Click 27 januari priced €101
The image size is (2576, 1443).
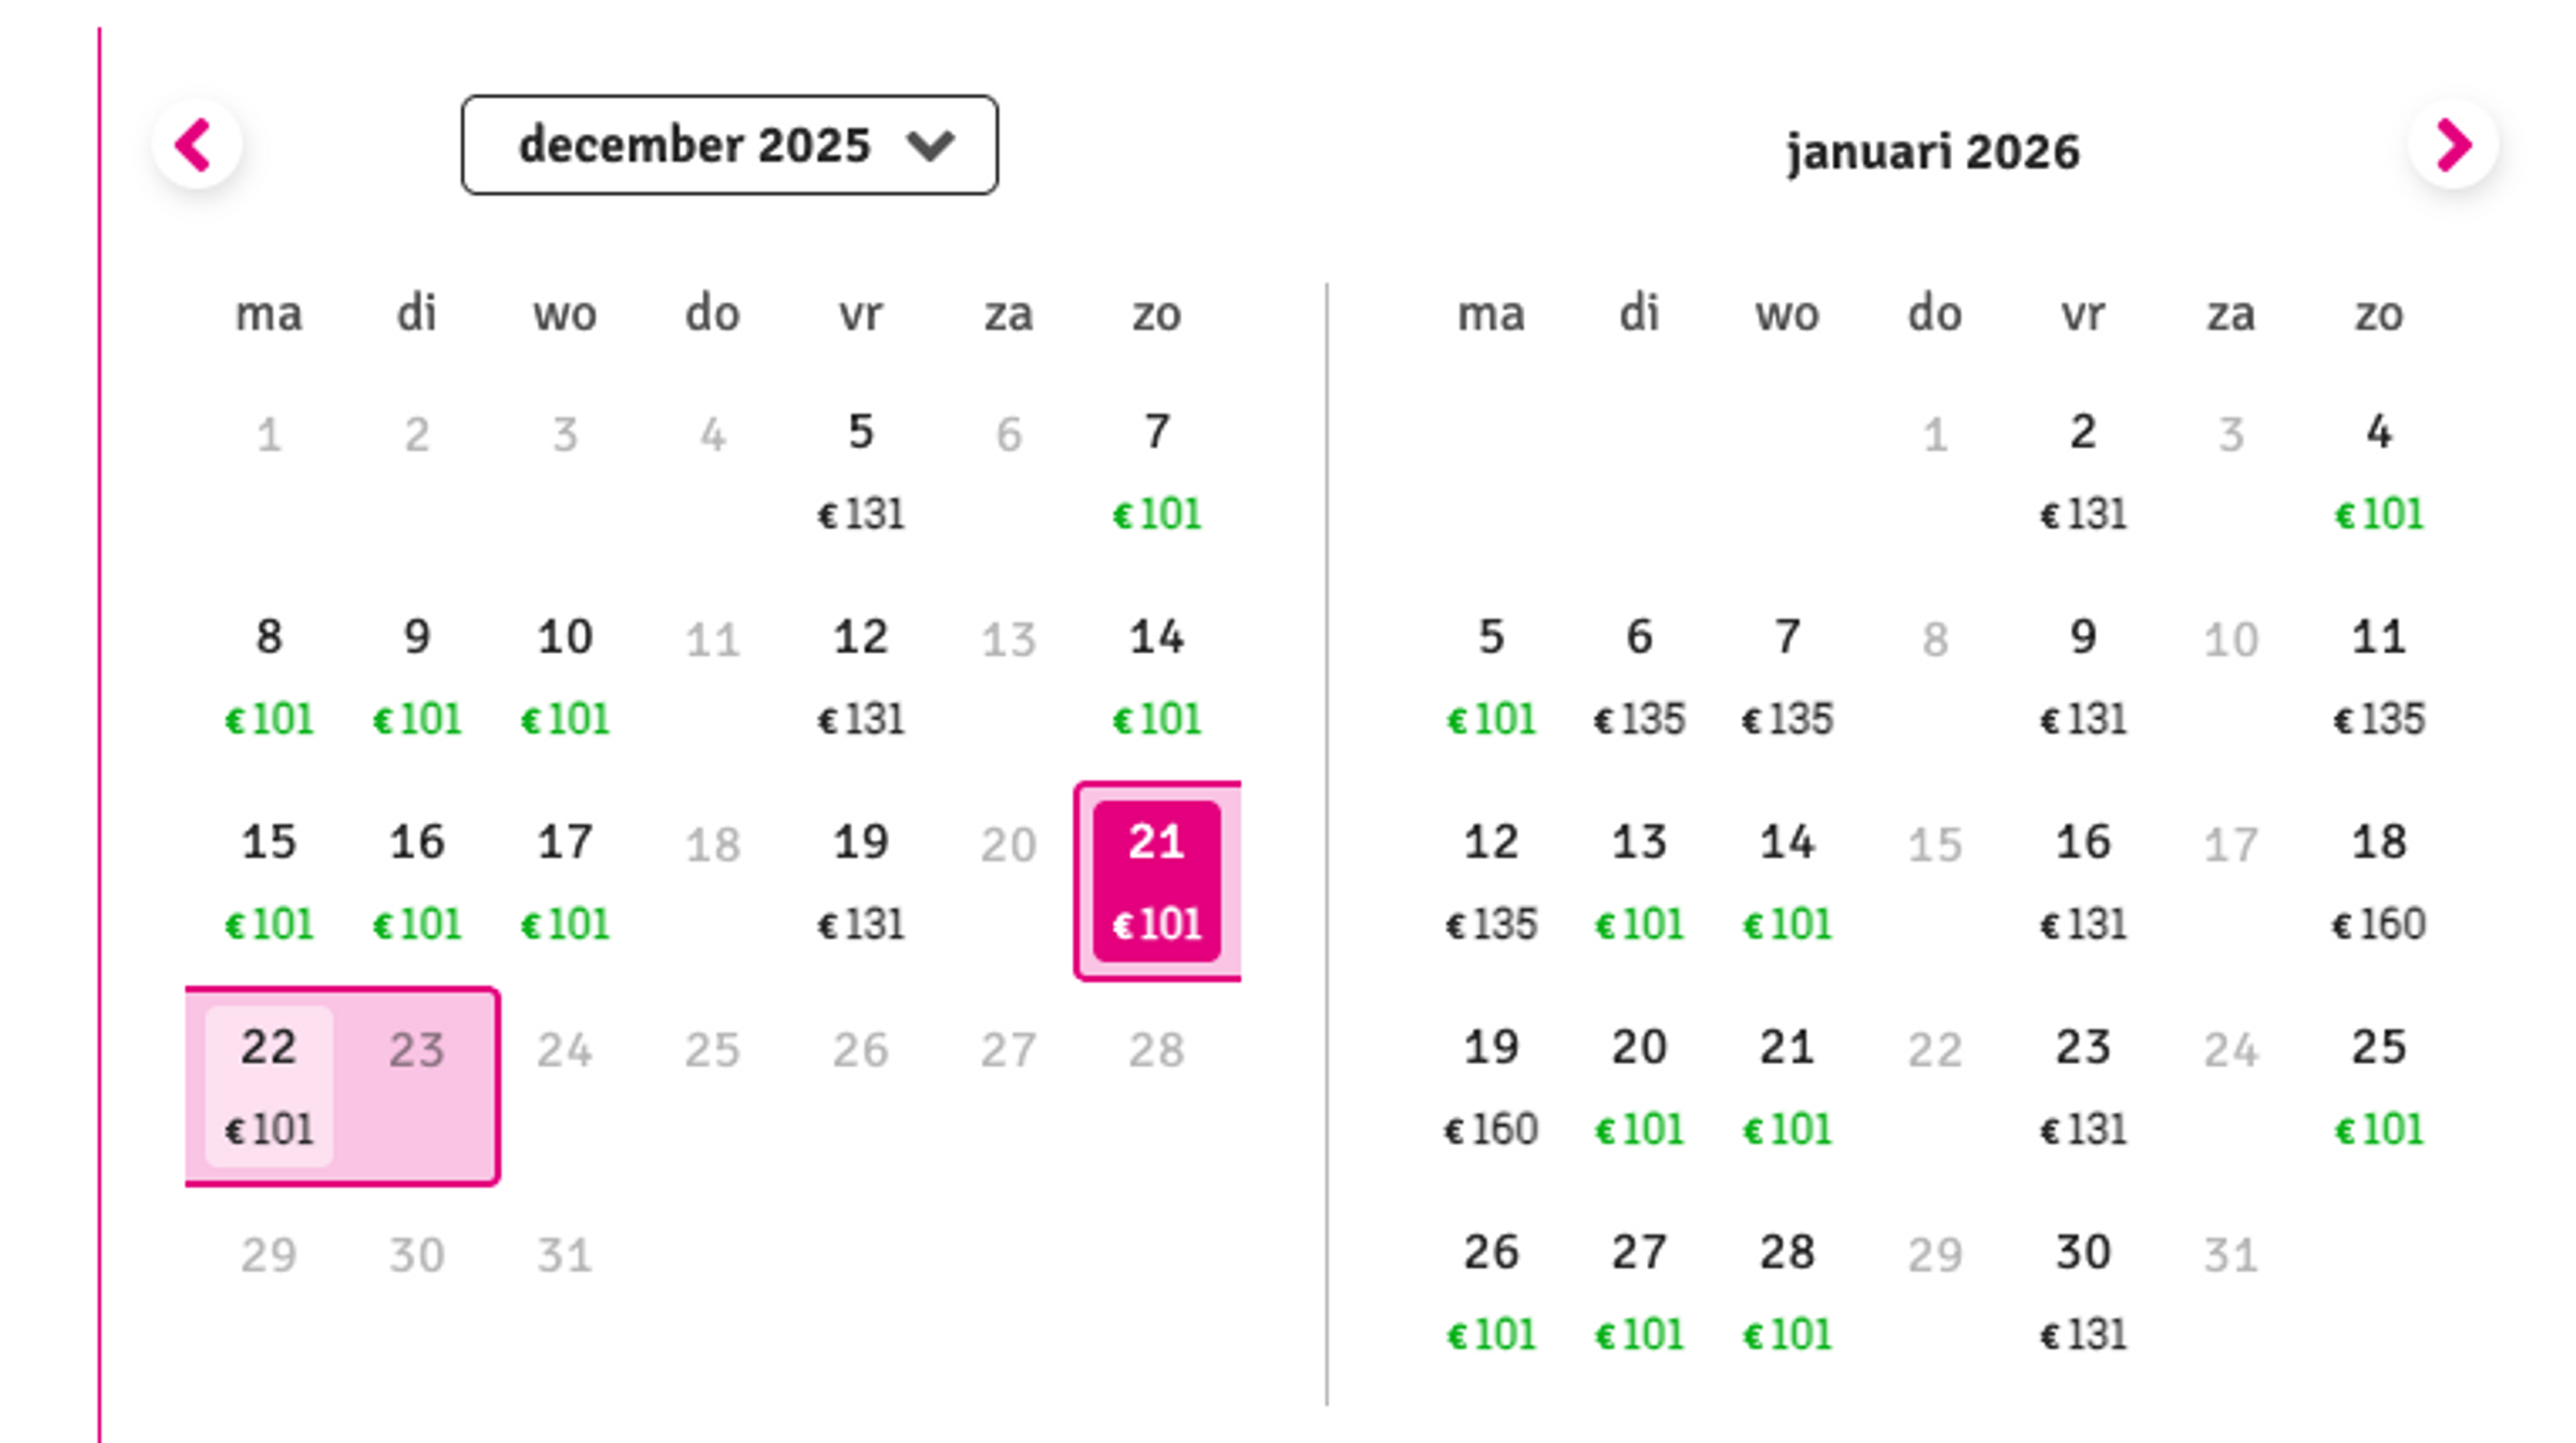point(1638,1291)
